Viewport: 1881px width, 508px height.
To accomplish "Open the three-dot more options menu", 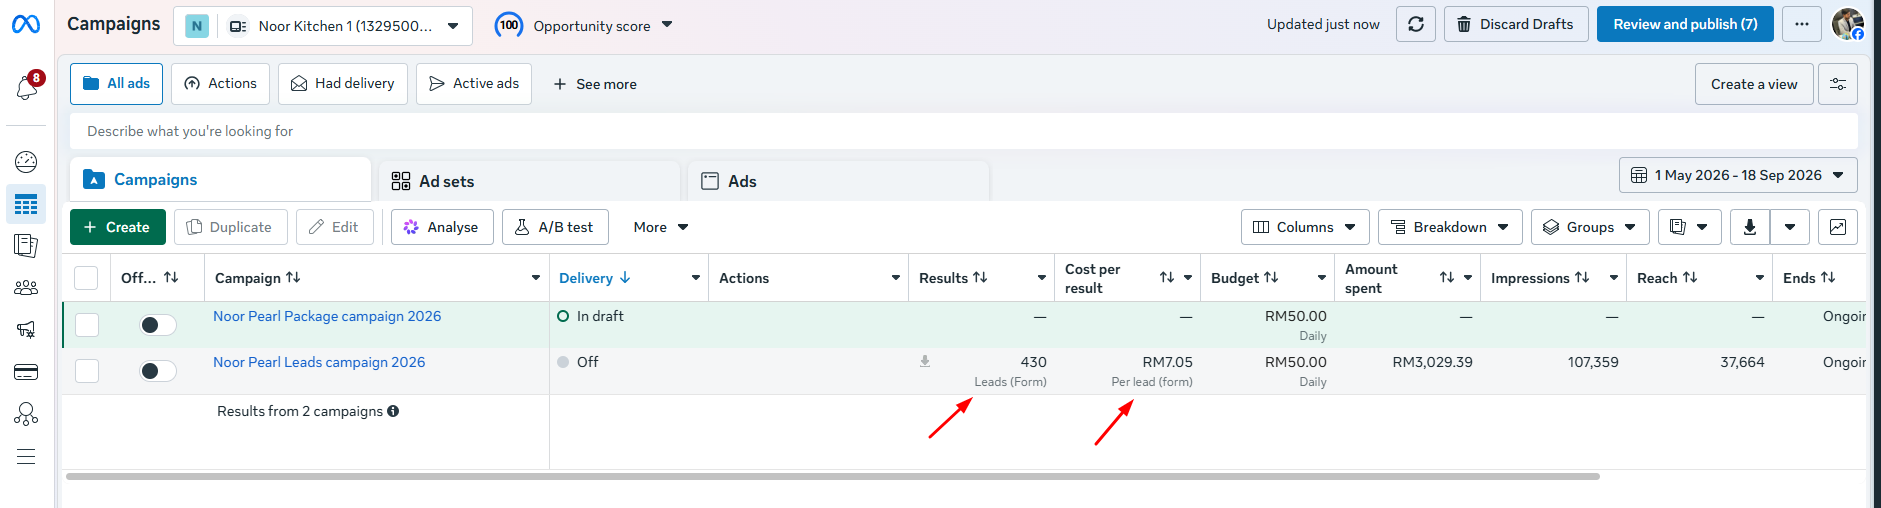I will [x=1802, y=24].
